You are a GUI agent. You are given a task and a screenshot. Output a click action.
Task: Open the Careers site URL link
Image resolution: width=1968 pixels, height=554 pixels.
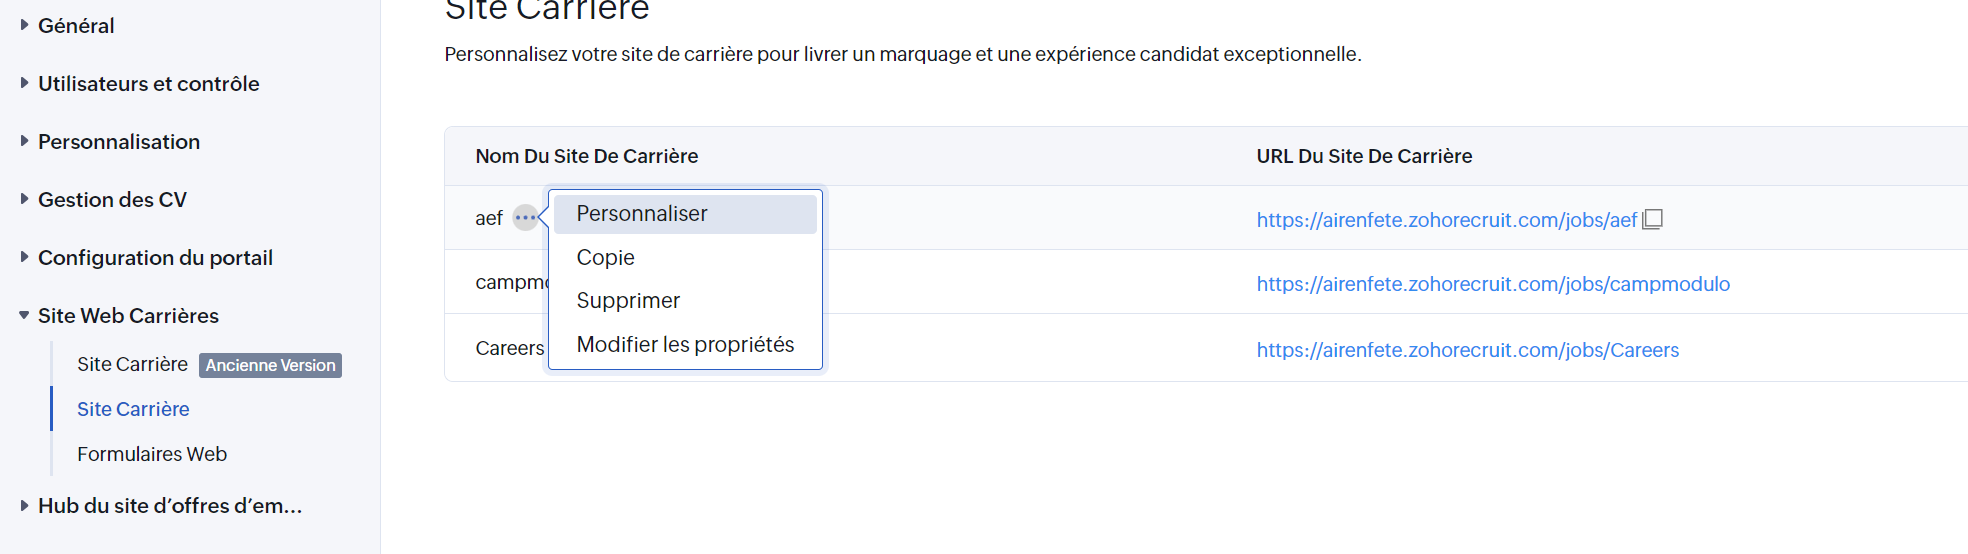click(1467, 350)
